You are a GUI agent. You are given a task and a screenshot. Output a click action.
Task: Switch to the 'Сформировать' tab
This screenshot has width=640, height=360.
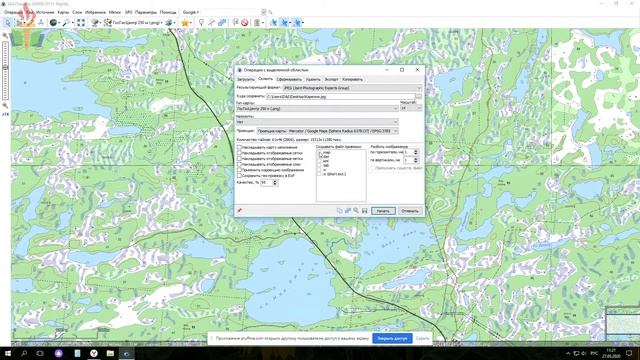tap(289, 80)
